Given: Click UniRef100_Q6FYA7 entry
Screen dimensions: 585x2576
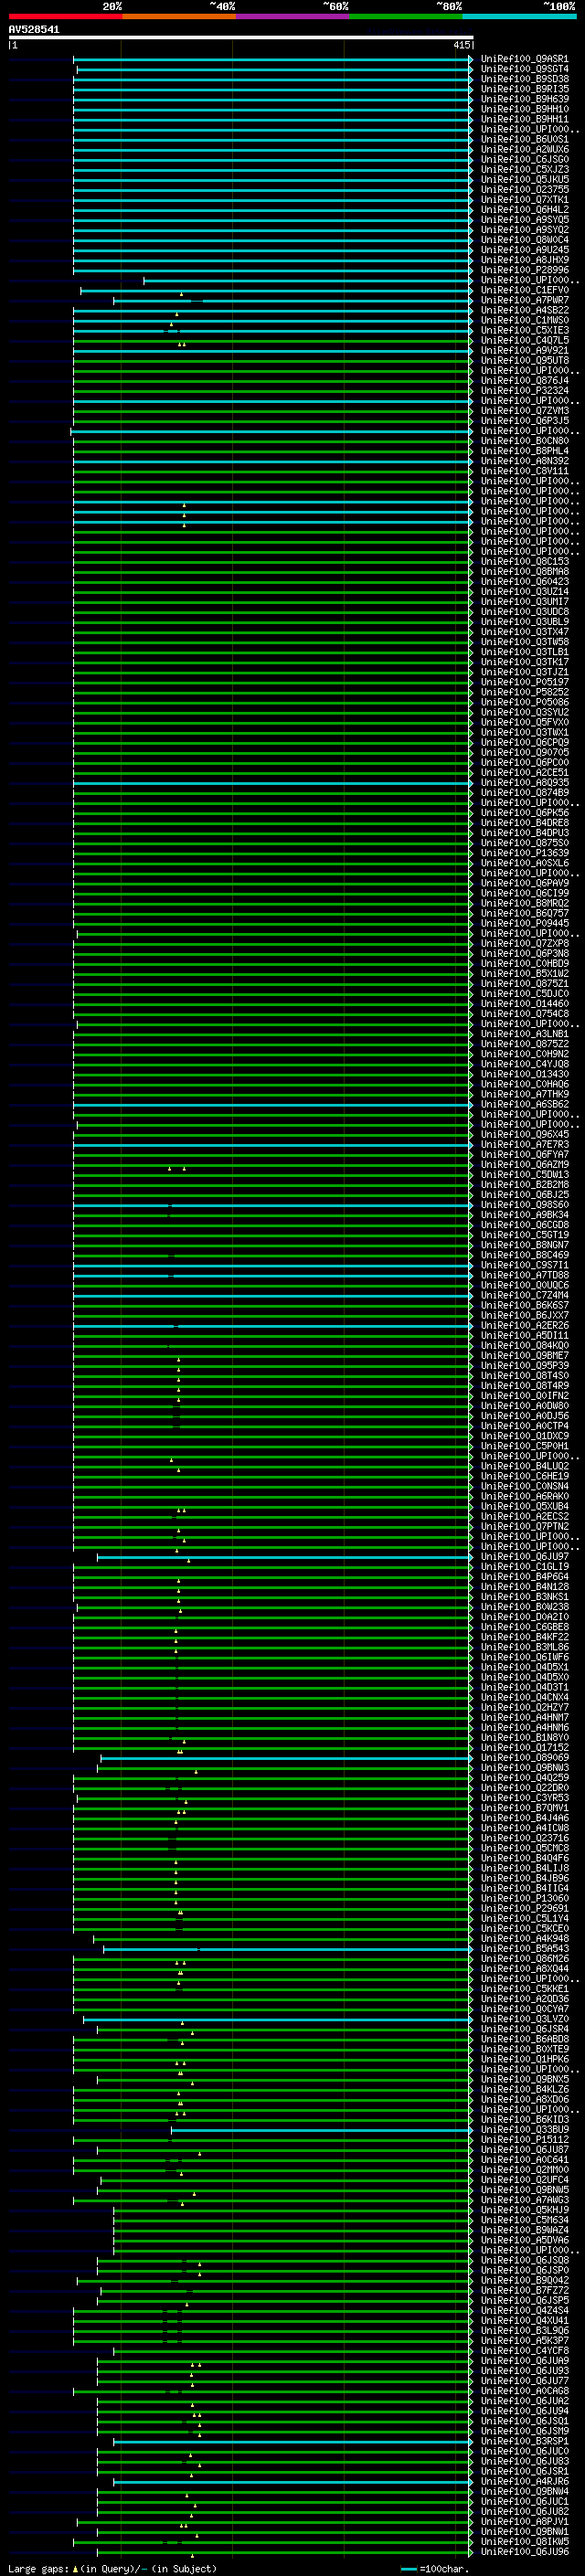Looking at the screenshot, I should pos(524,1154).
